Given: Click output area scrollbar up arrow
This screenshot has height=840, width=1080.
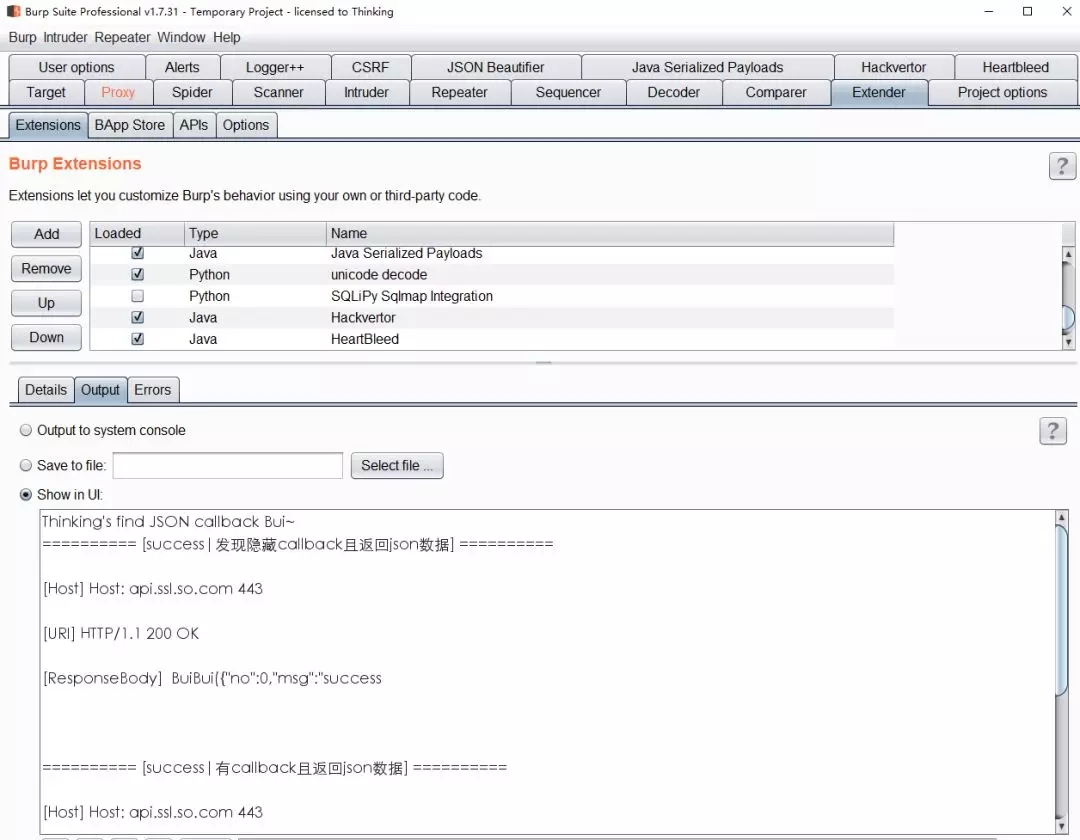Looking at the screenshot, I should point(1061,517).
